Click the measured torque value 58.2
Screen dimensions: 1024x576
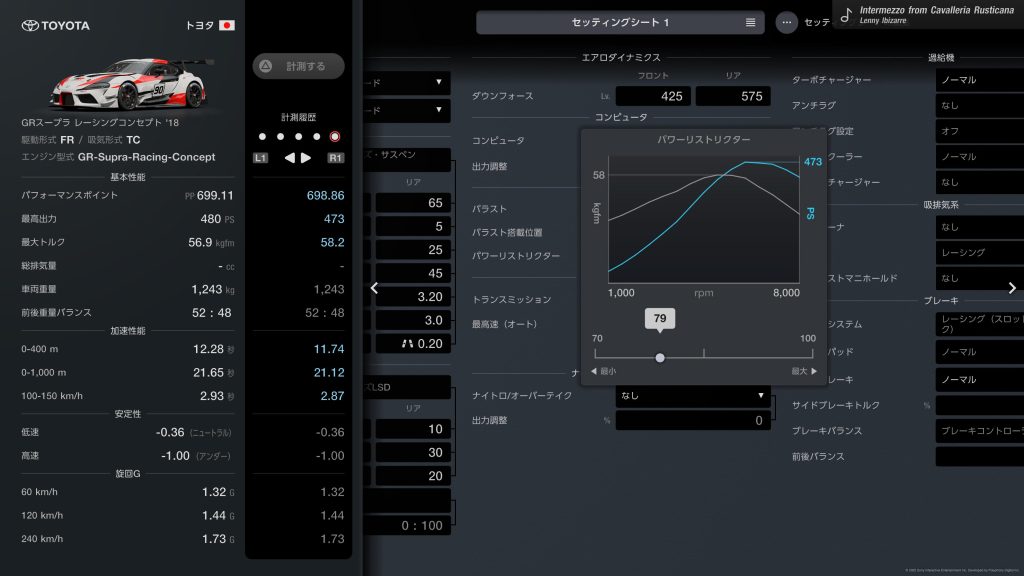pos(332,242)
